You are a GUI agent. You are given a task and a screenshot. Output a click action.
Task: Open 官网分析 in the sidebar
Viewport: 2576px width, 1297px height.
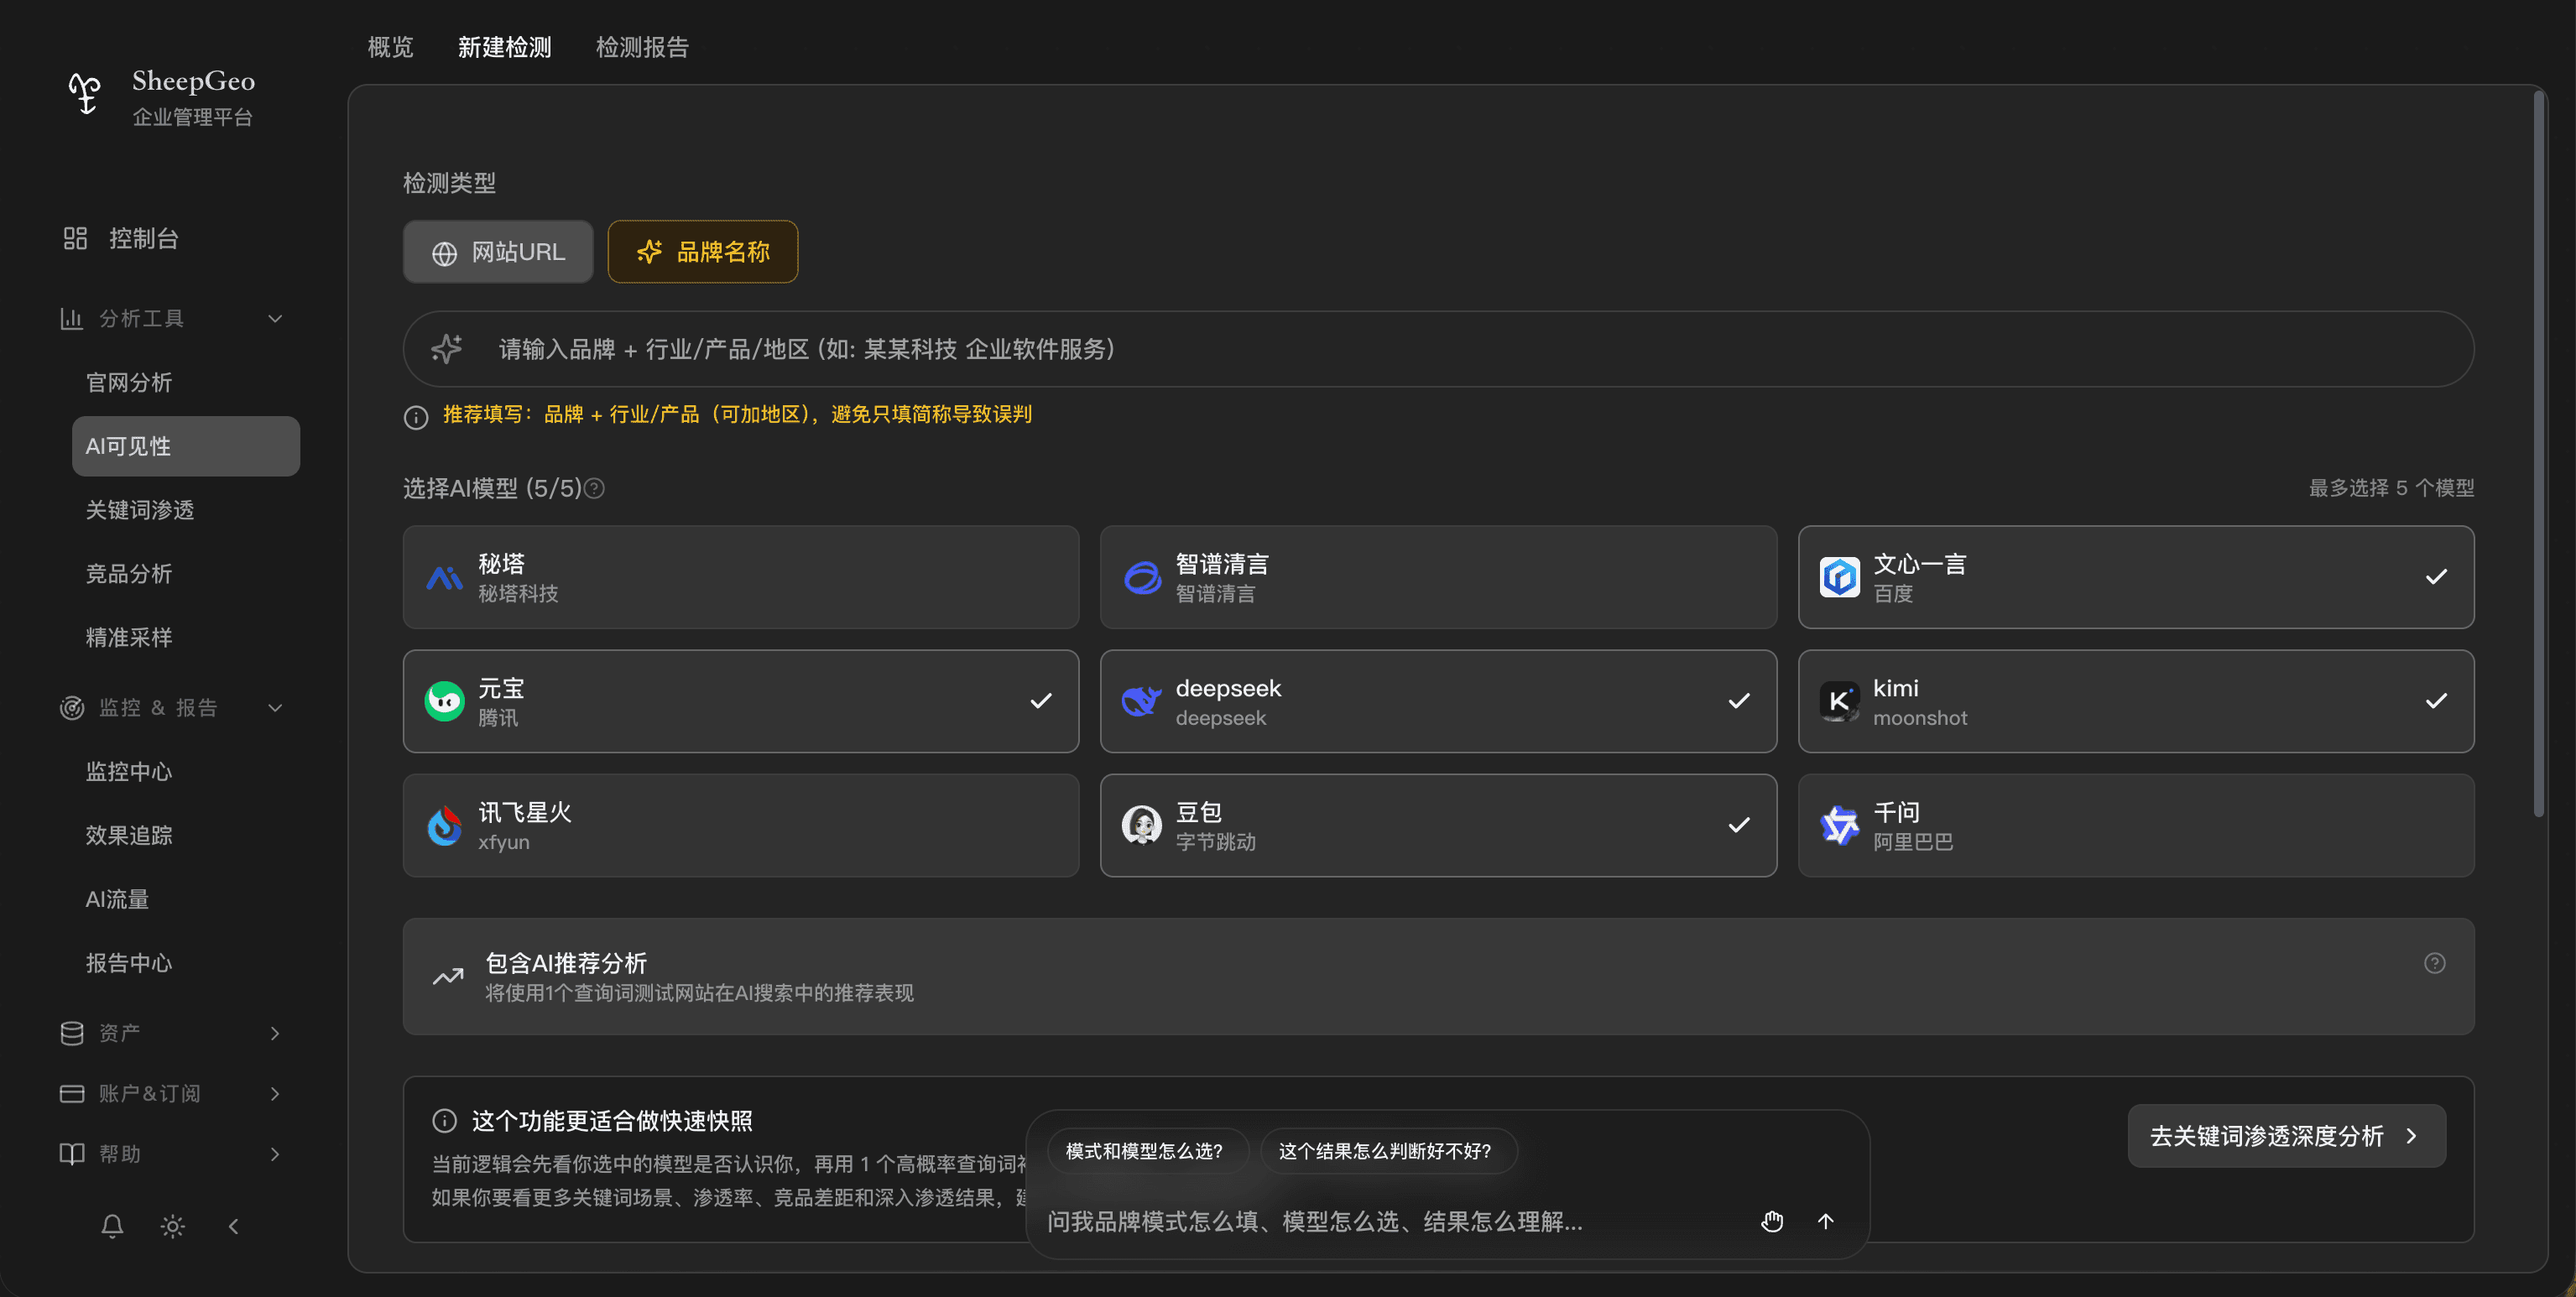click(x=186, y=382)
